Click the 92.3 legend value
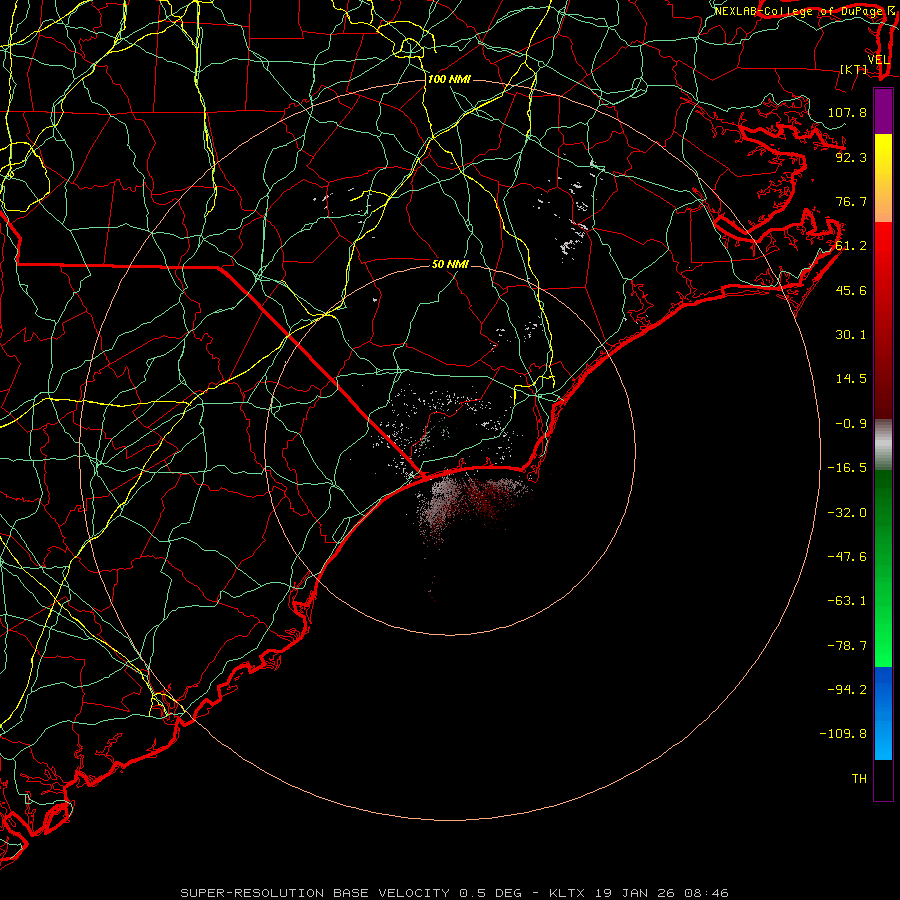 tap(851, 157)
